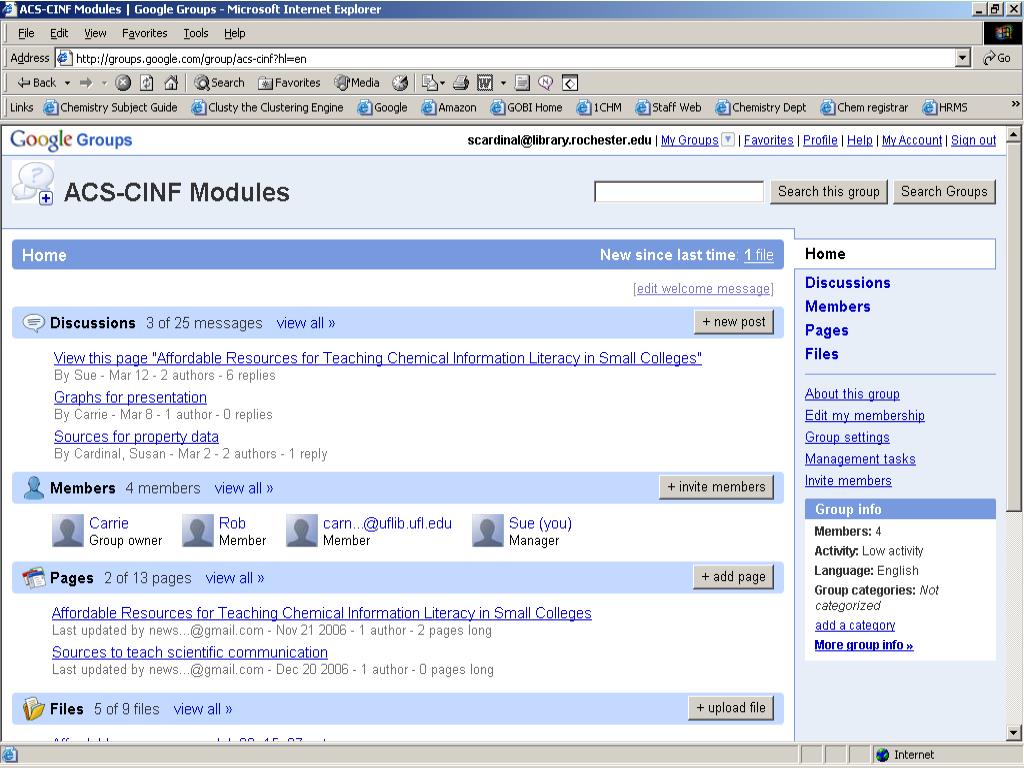Screen dimensions: 1024x768
Task: Open the Chem registrar favorite
Action: 865,108
